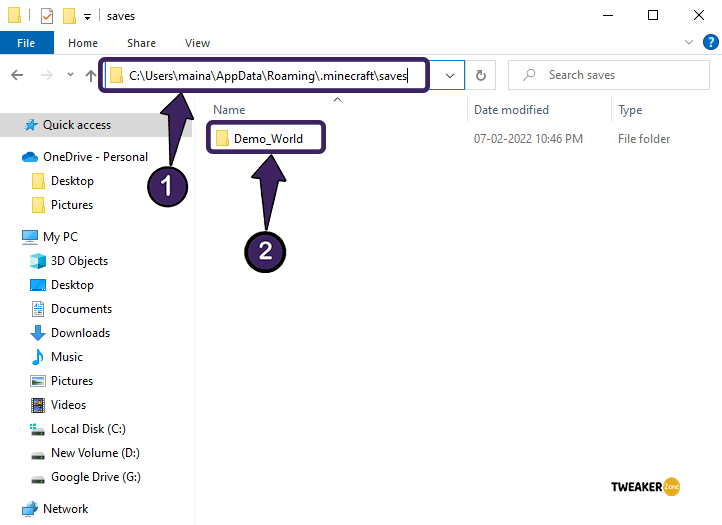Open Pictures under OneDrive
Screen dimensions: 722x525
click(72, 205)
